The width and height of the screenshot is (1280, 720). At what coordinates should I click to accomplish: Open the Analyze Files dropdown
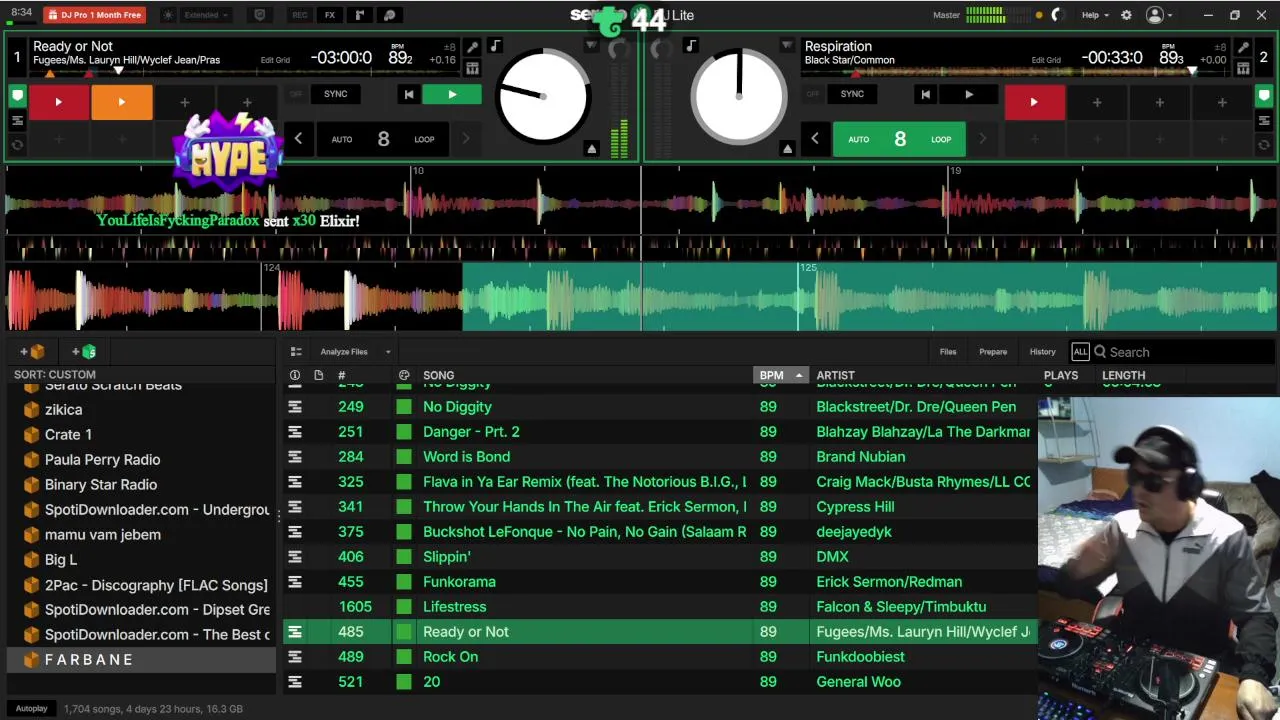click(355, 352)
